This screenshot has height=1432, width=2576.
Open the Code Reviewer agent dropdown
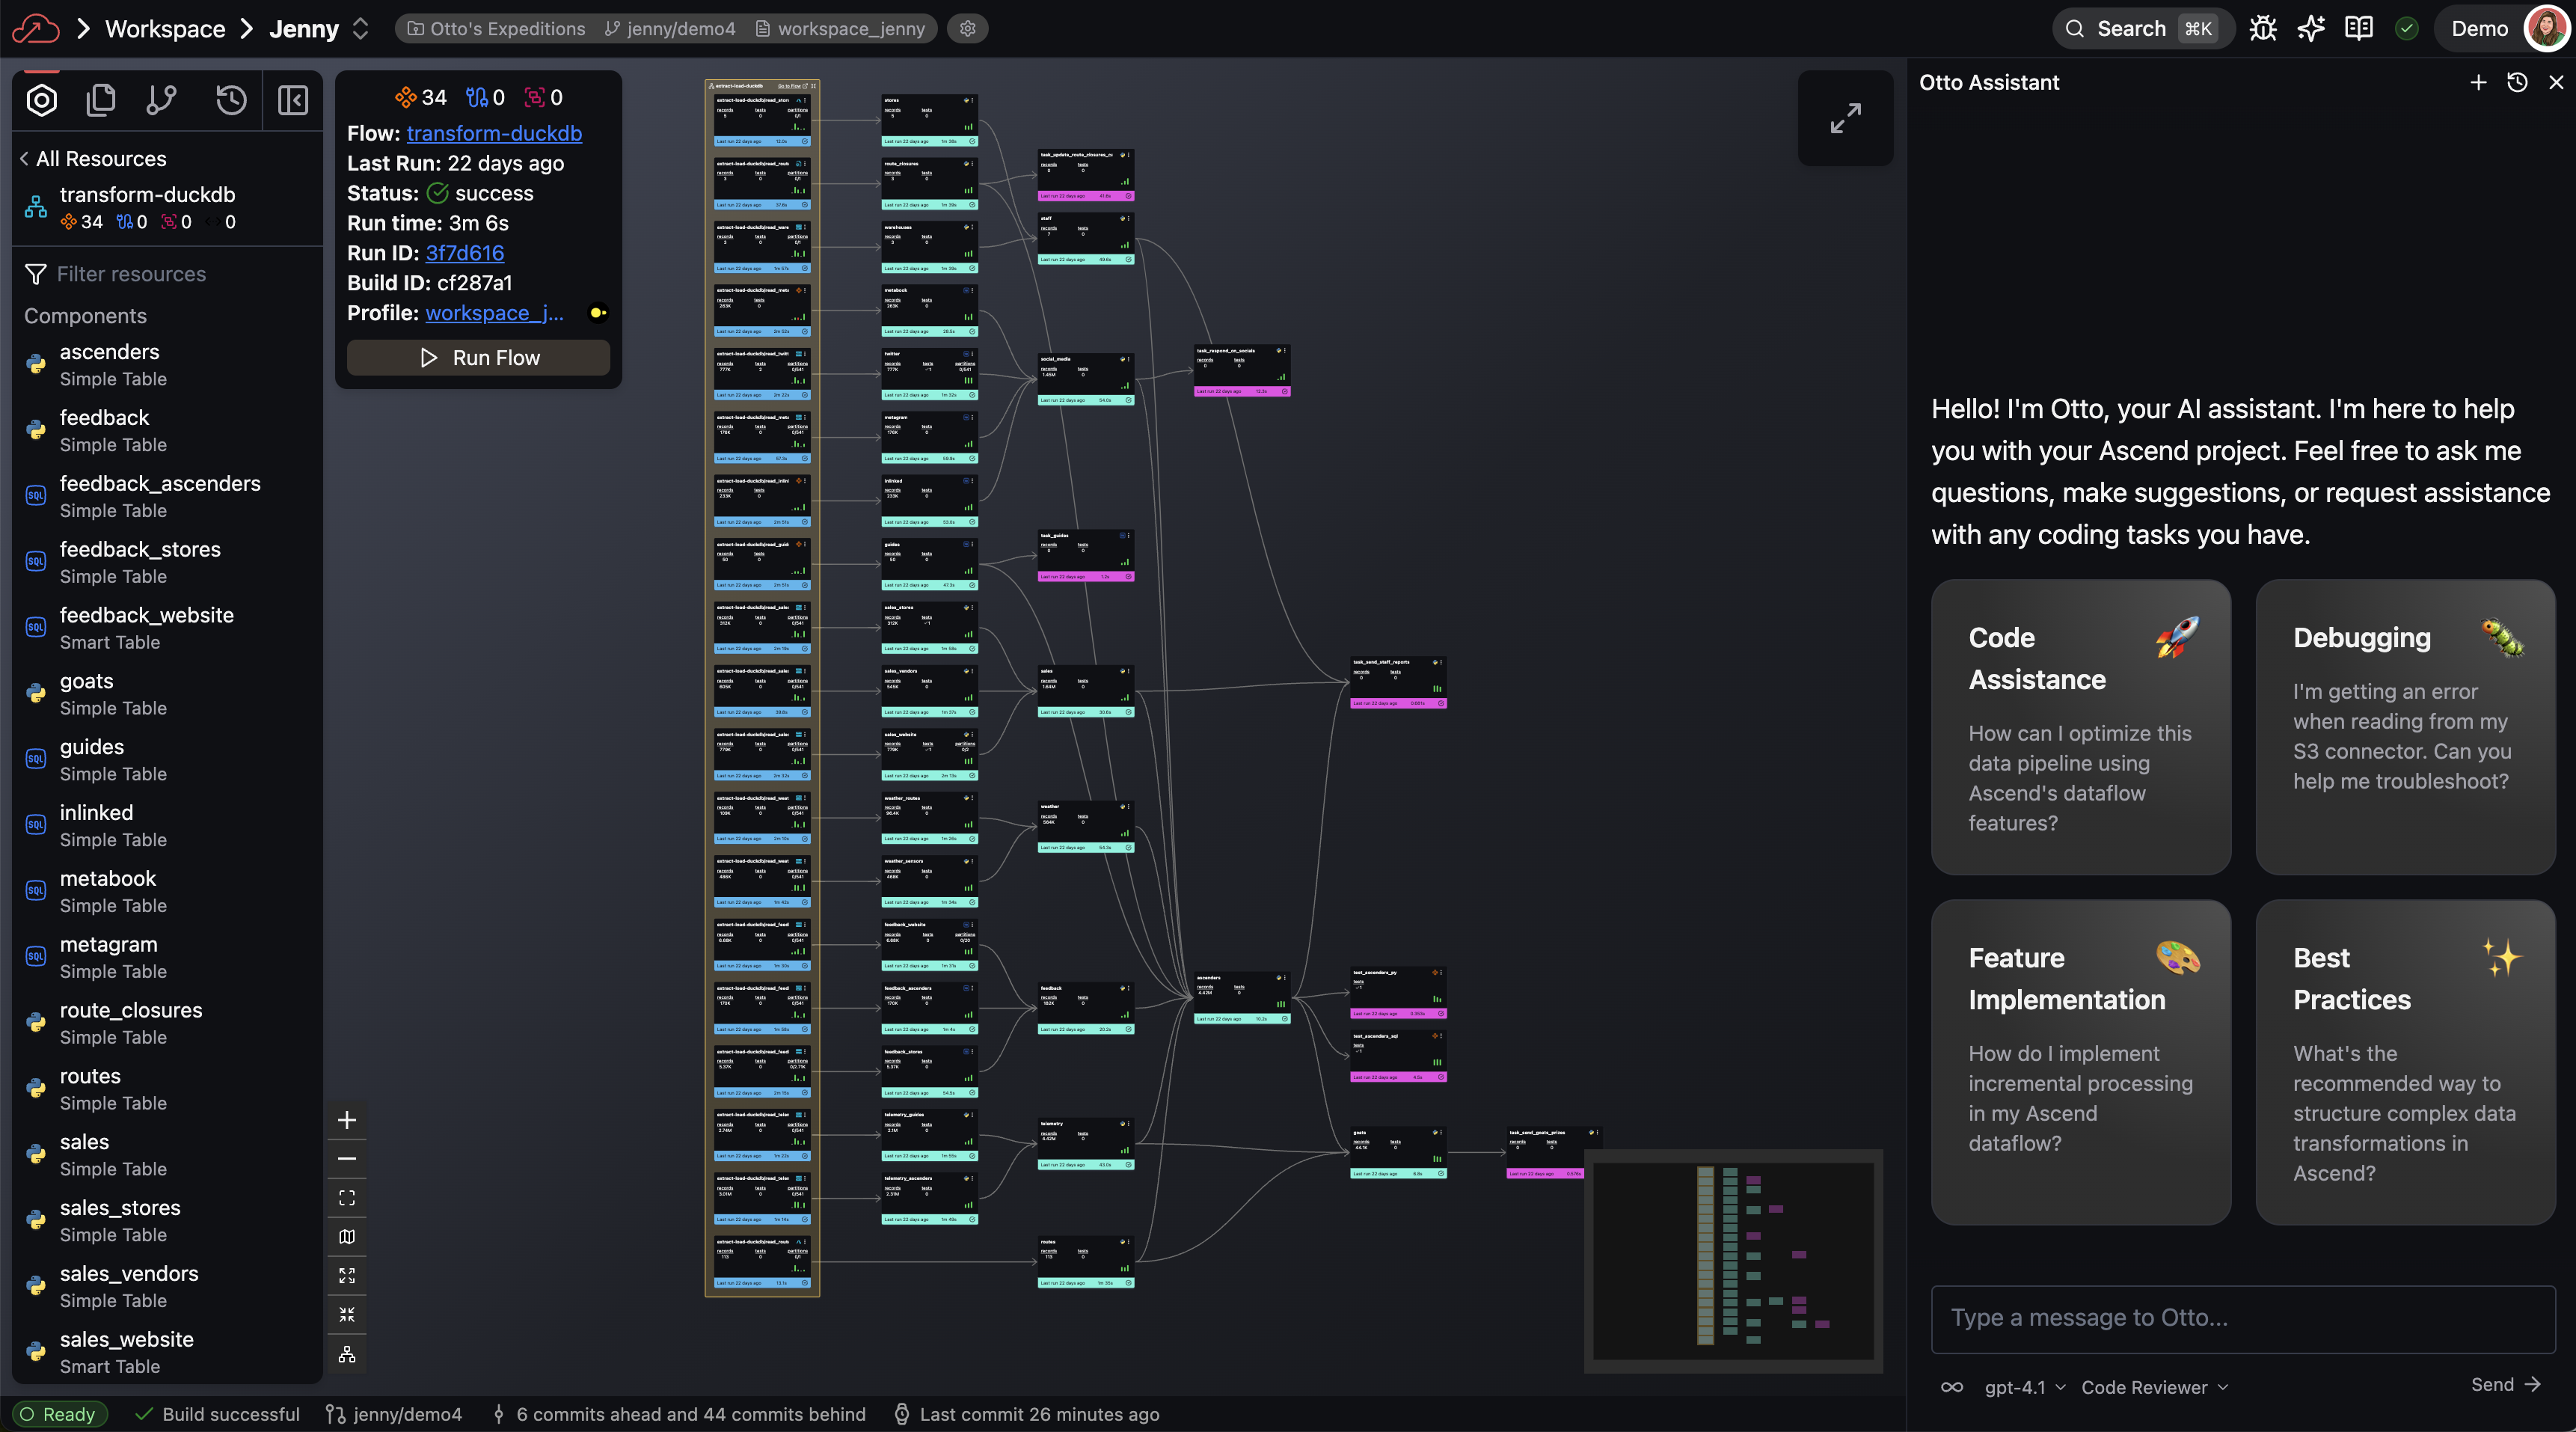pyautogui.click(x=2154, y=1387)
